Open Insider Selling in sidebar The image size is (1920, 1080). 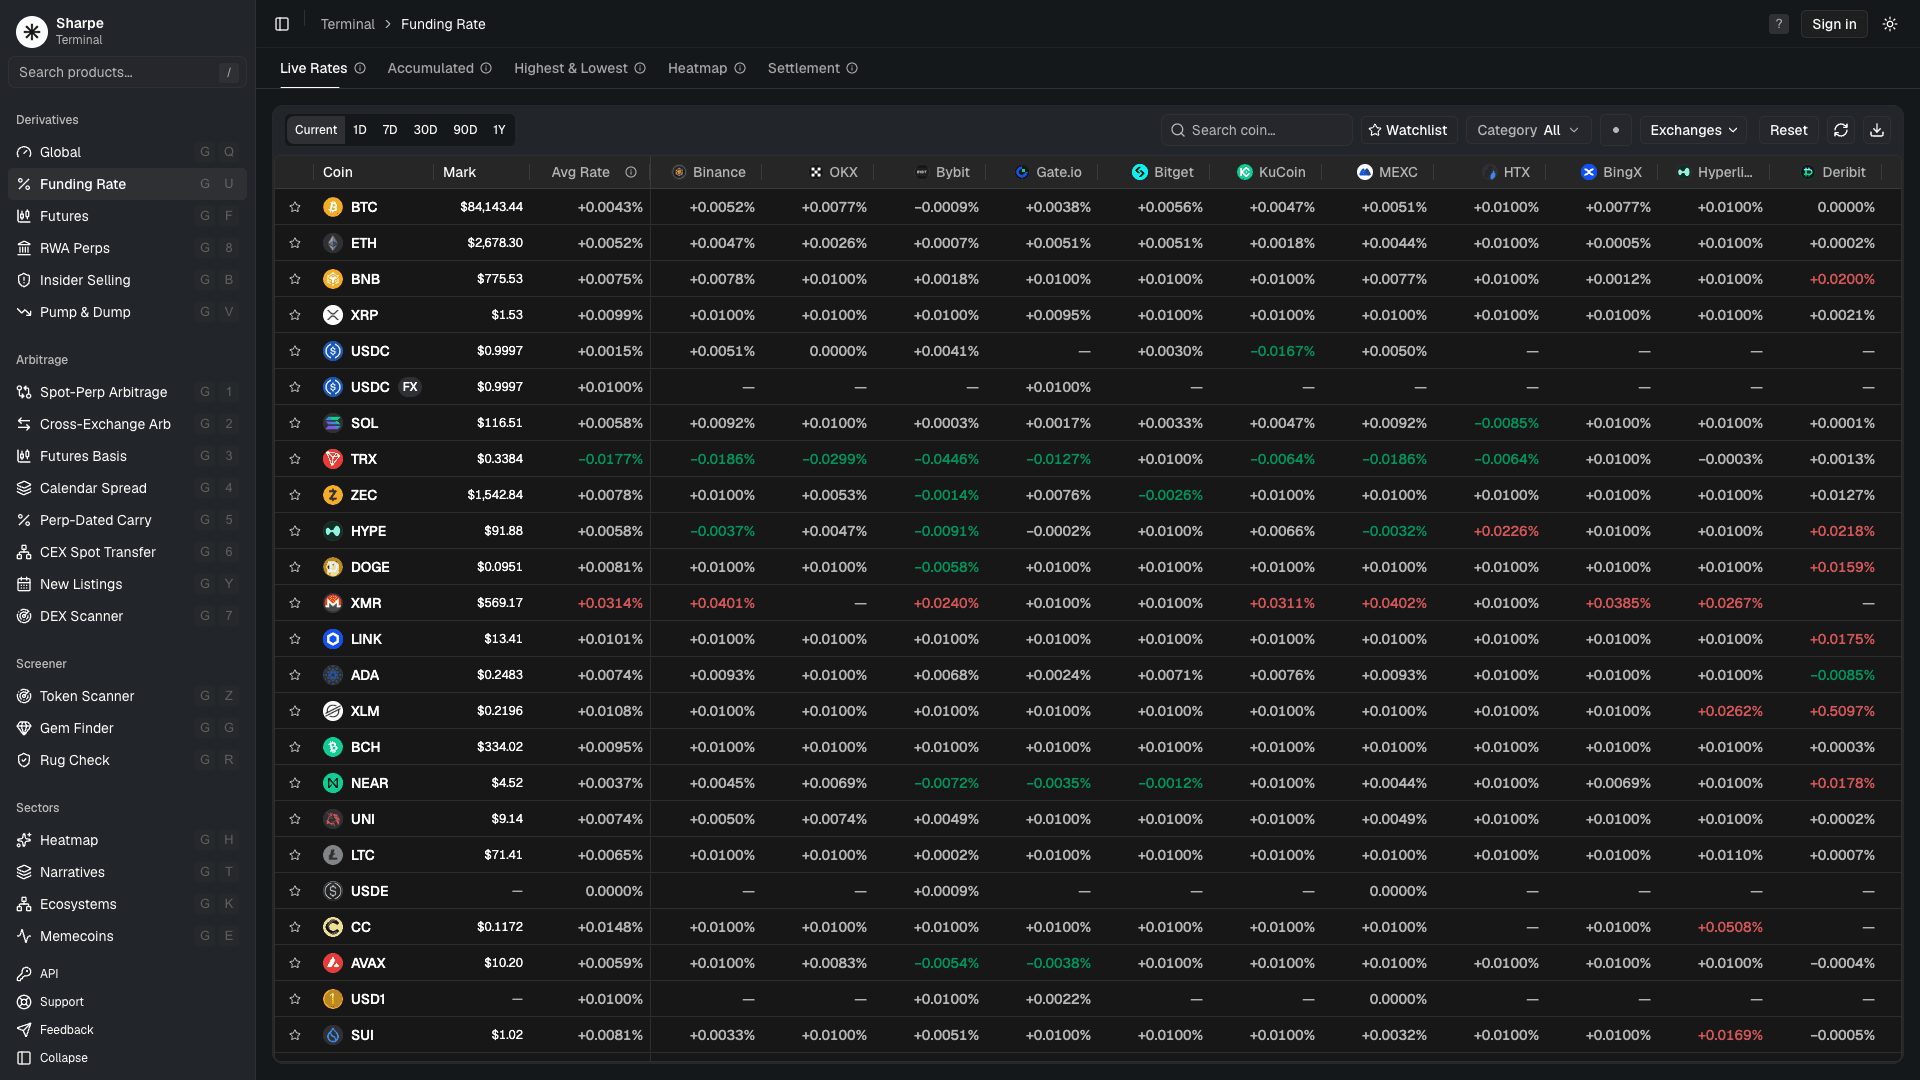click(127, 280)
